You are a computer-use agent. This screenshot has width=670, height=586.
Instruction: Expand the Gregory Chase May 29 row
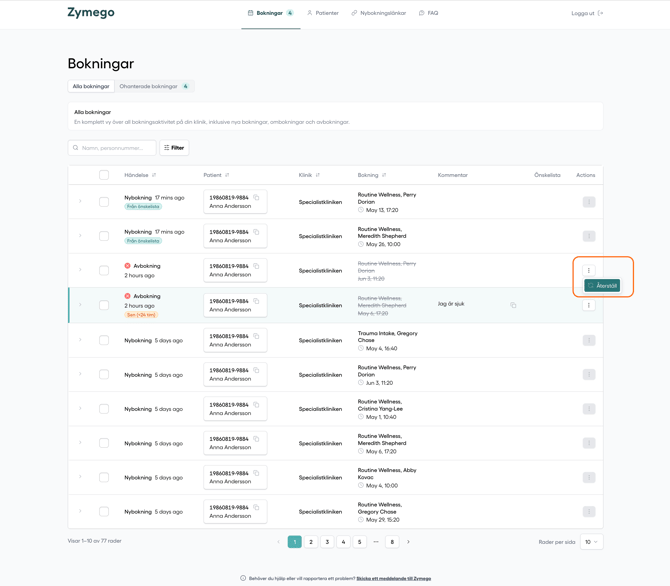pos(80,511)
